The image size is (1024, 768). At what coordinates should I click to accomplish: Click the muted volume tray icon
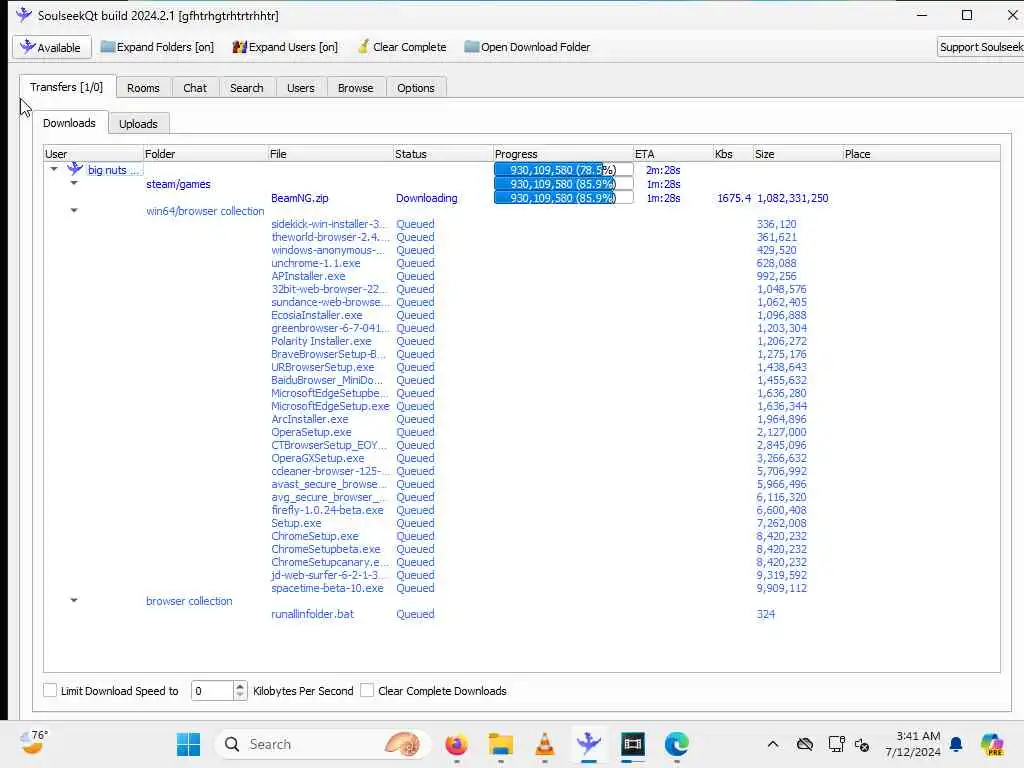862,744
